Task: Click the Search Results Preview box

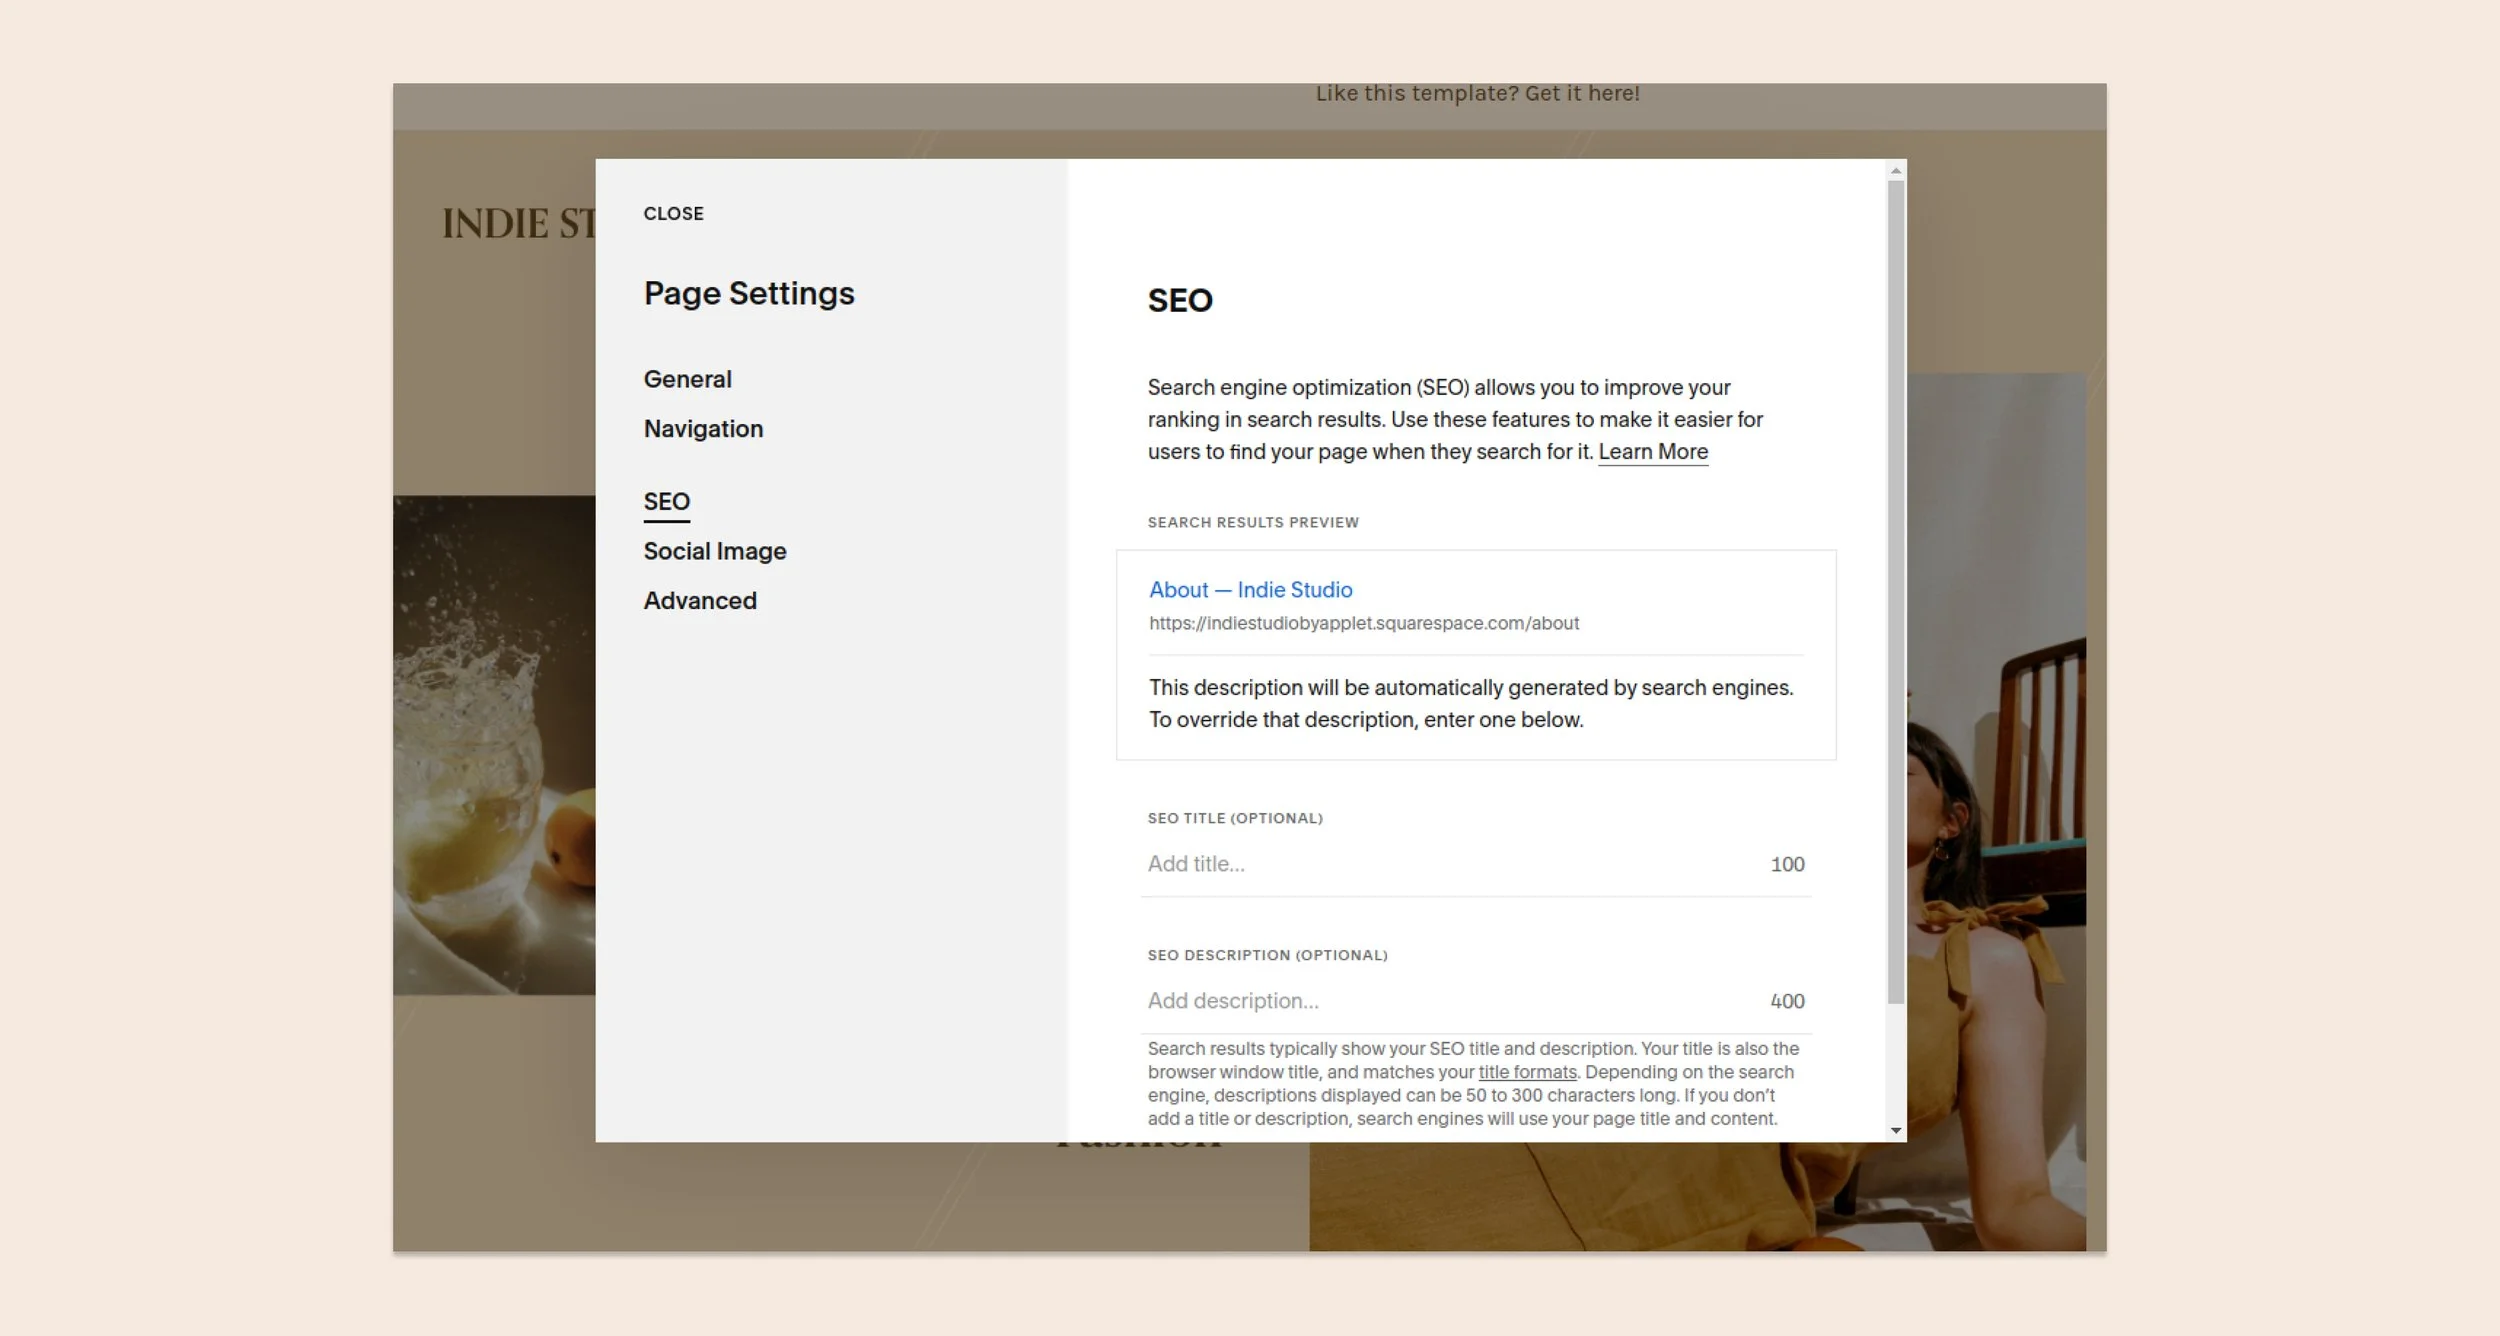Action: (1476, 654)
